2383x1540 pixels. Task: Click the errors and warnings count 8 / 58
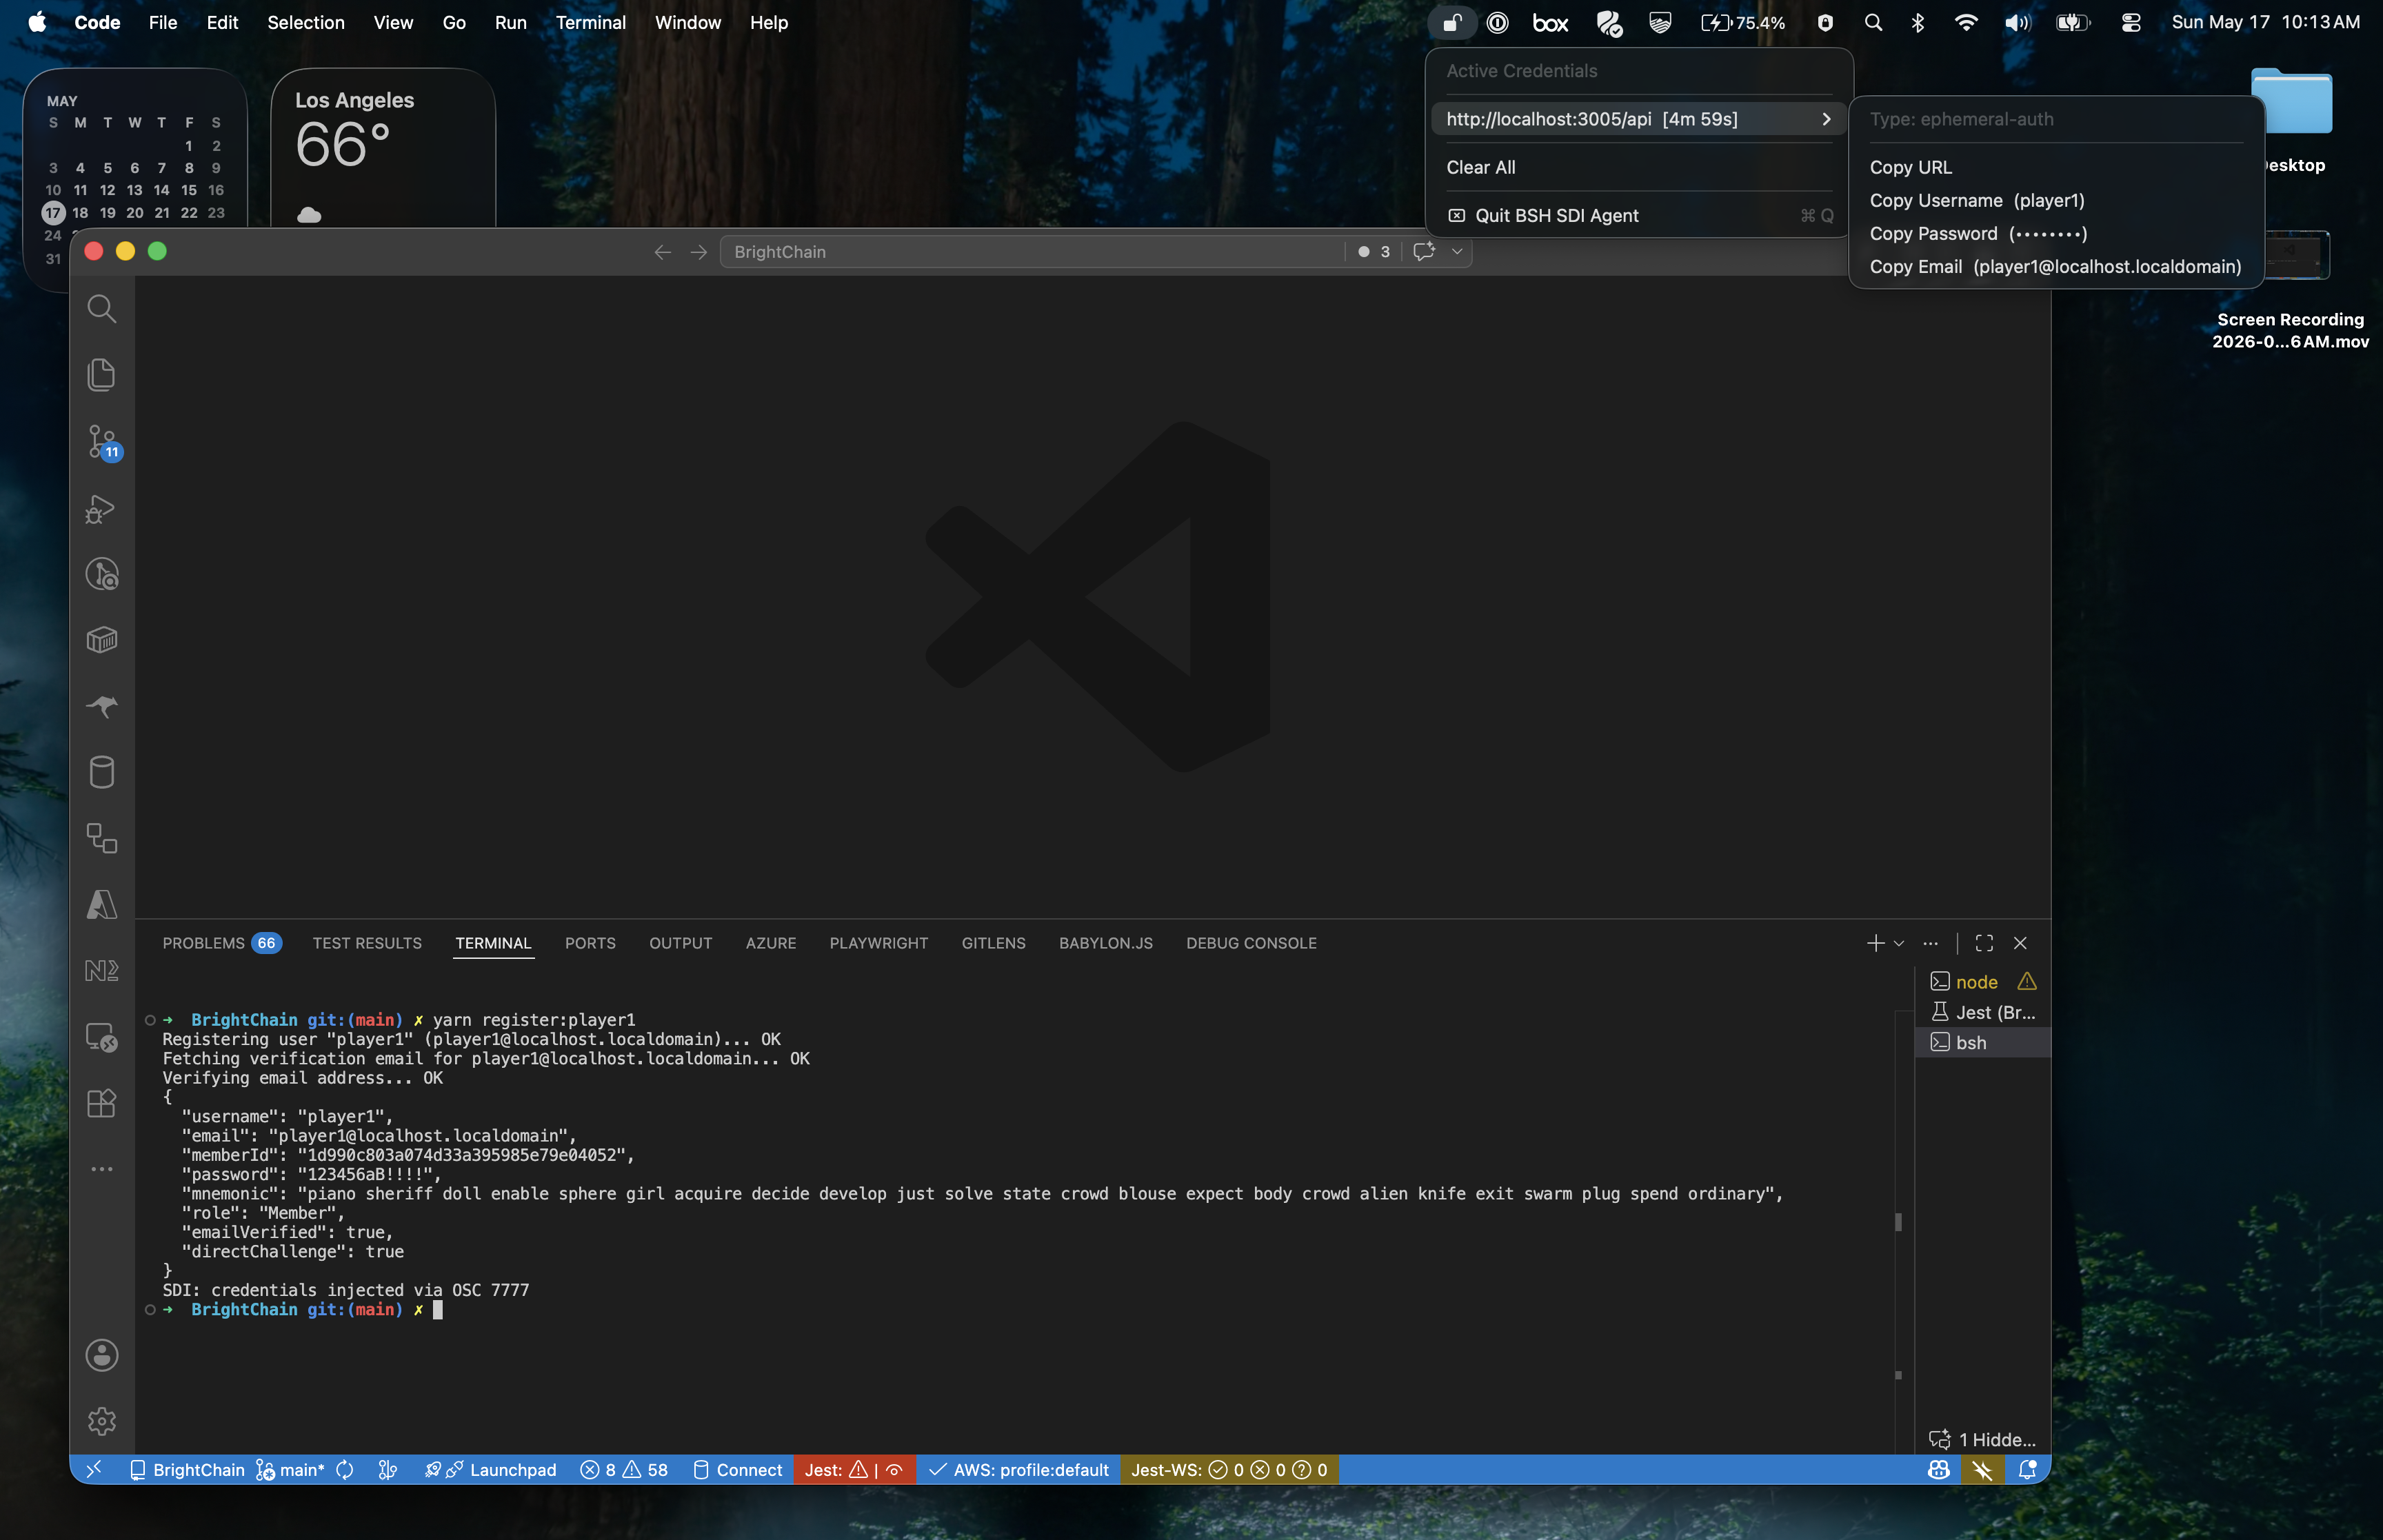pyautogui.click(x=624, y=1470)
